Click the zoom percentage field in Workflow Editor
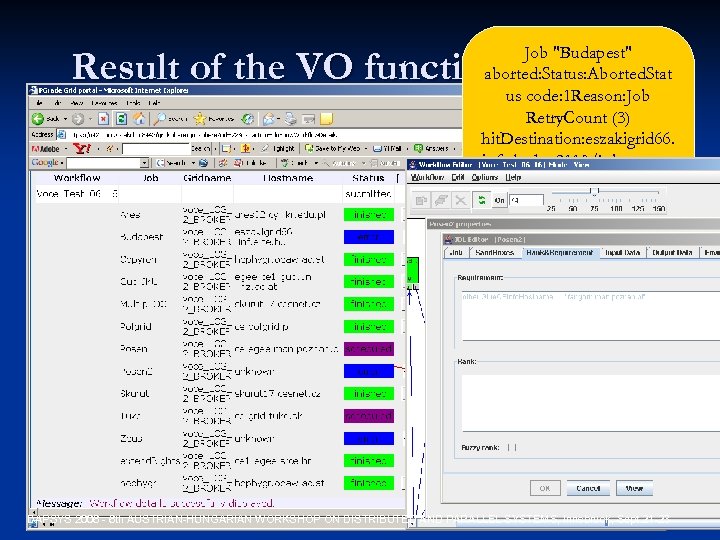The height and width of the screenshot is (540, 720). point(526,200)
